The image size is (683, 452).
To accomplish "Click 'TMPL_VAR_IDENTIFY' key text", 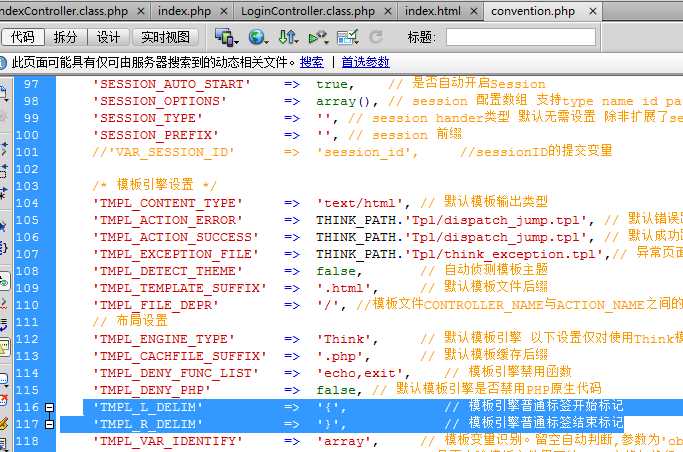I will (168, 441).
